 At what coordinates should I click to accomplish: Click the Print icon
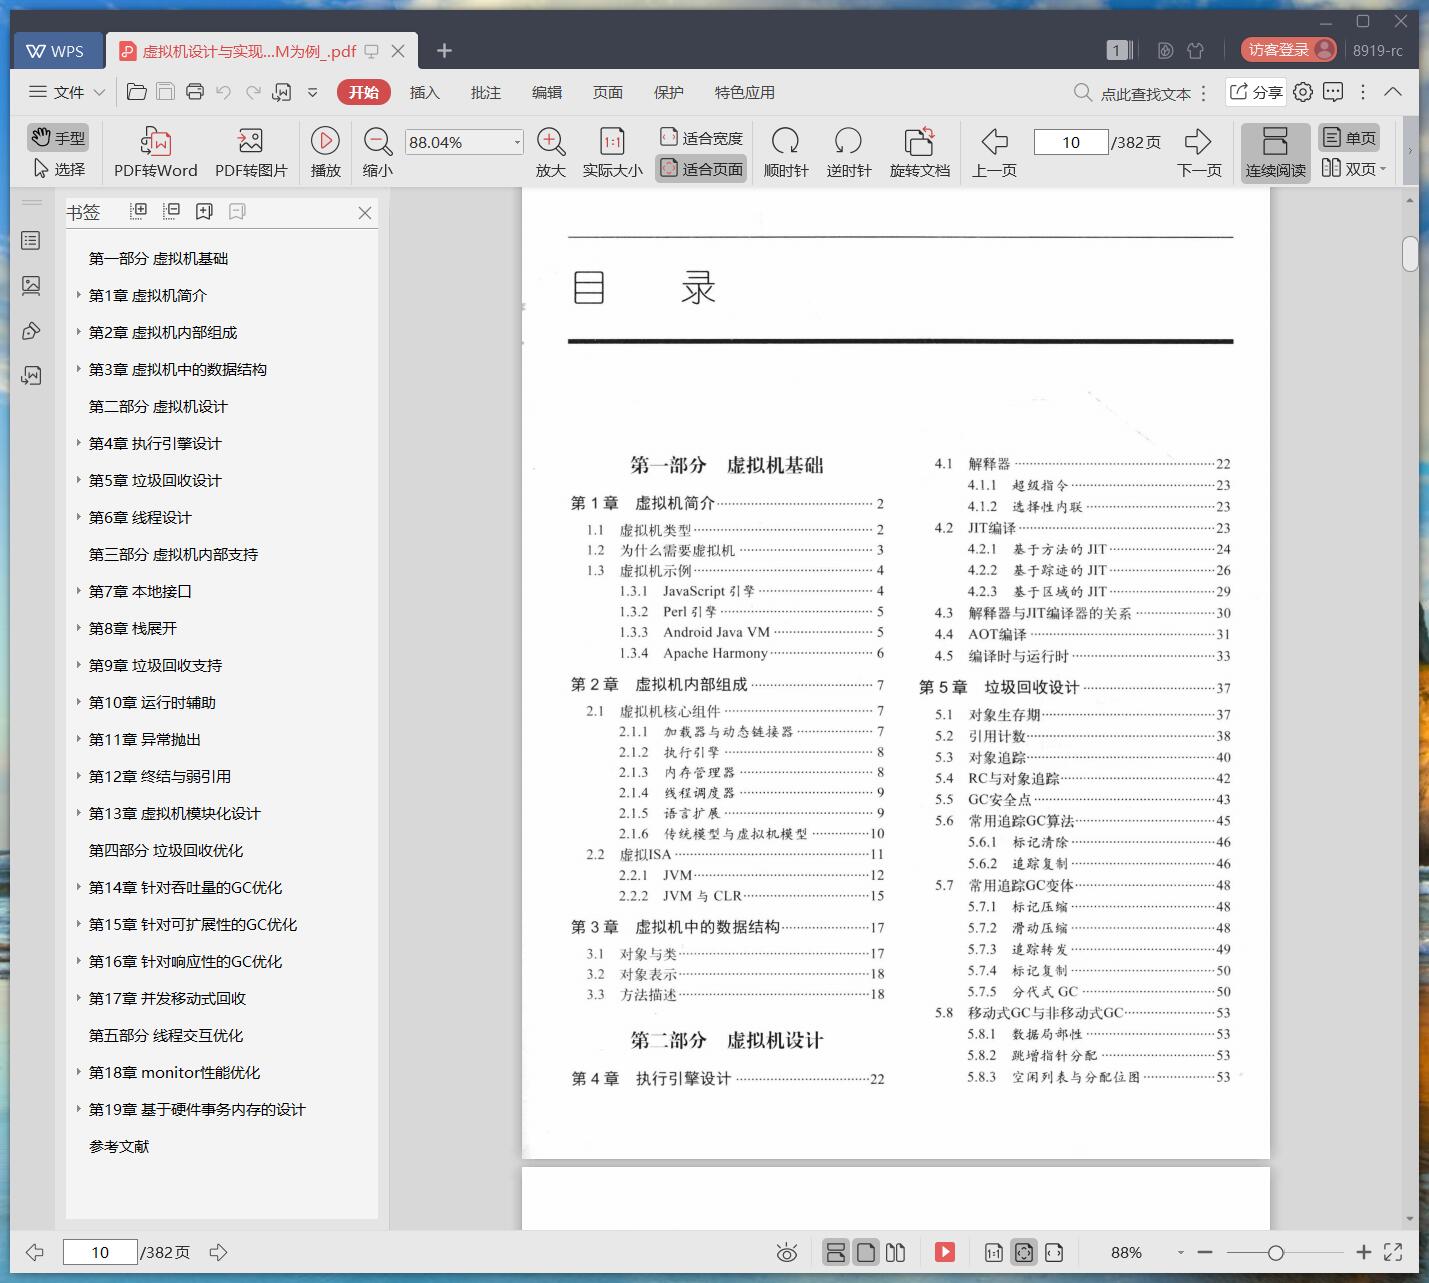click(x=195, y=92)
